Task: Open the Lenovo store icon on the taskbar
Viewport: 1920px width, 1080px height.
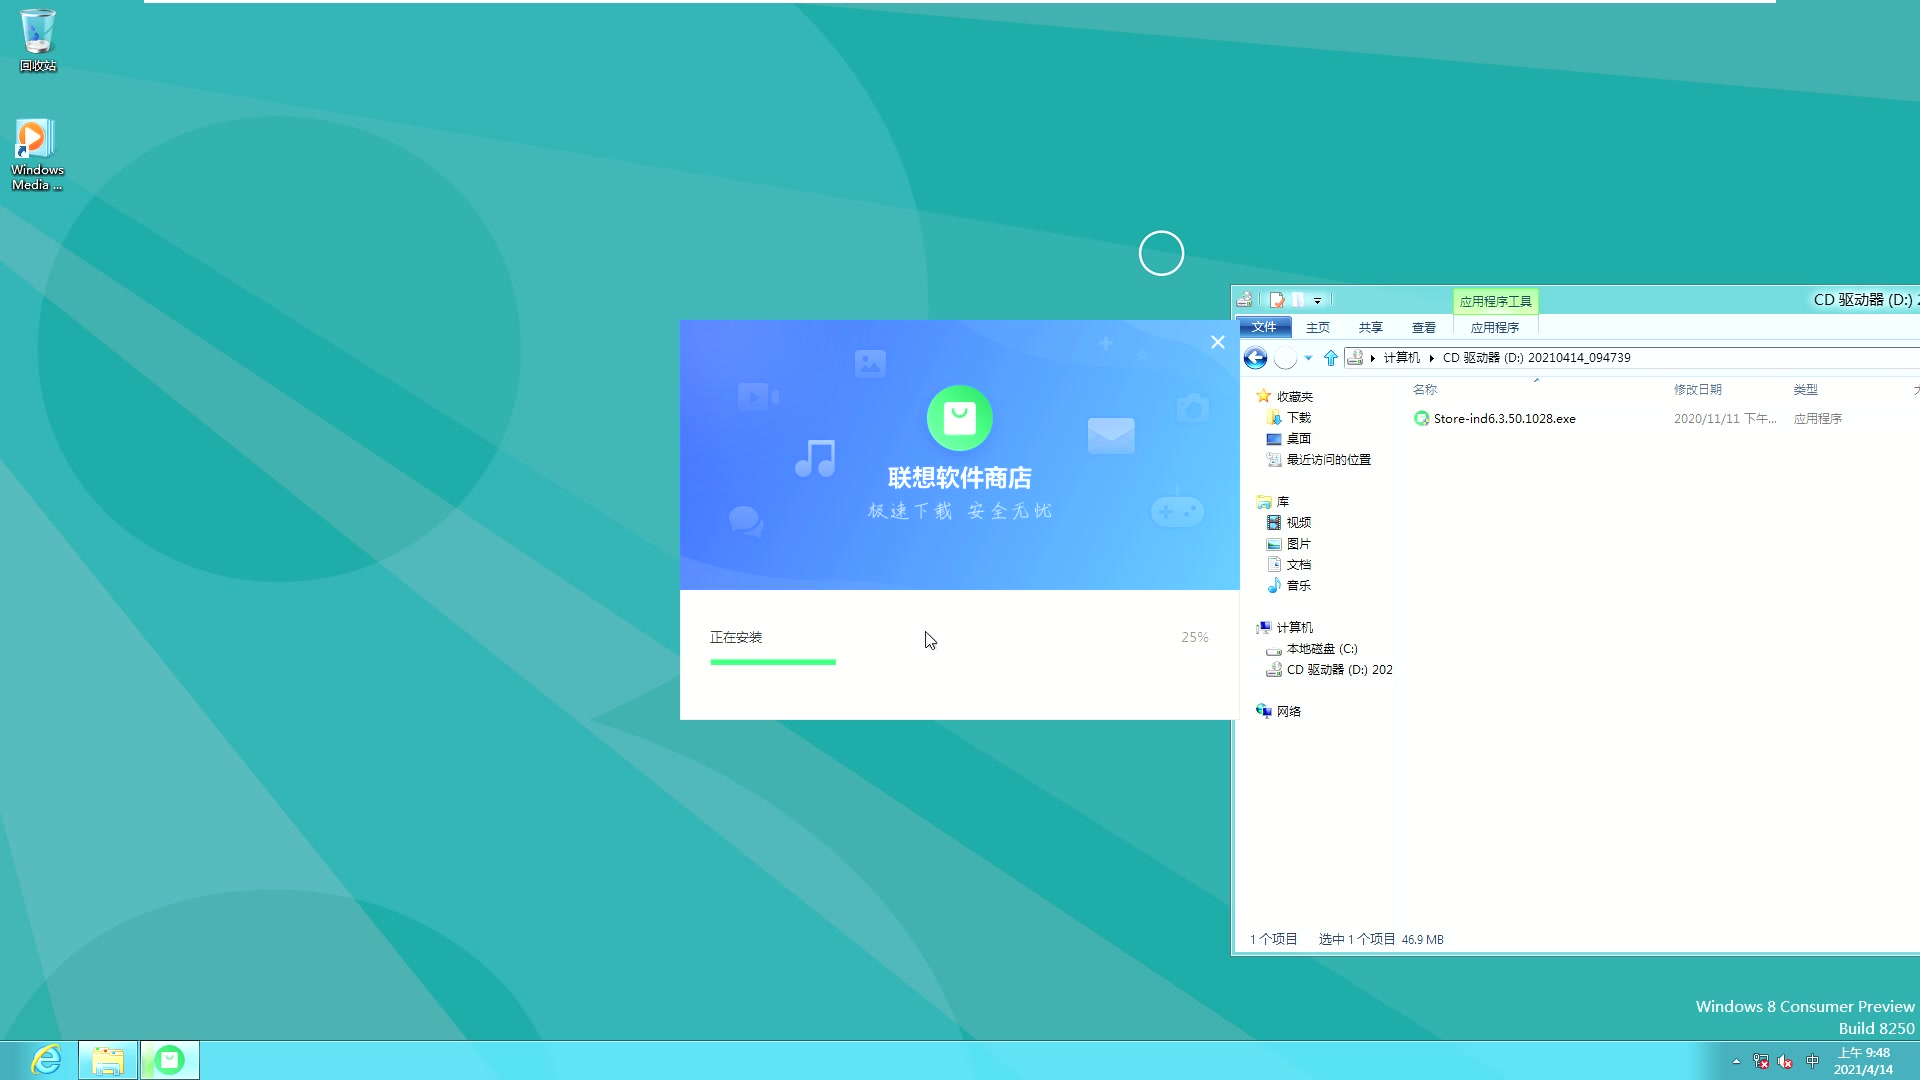Action: point(169,1059)
